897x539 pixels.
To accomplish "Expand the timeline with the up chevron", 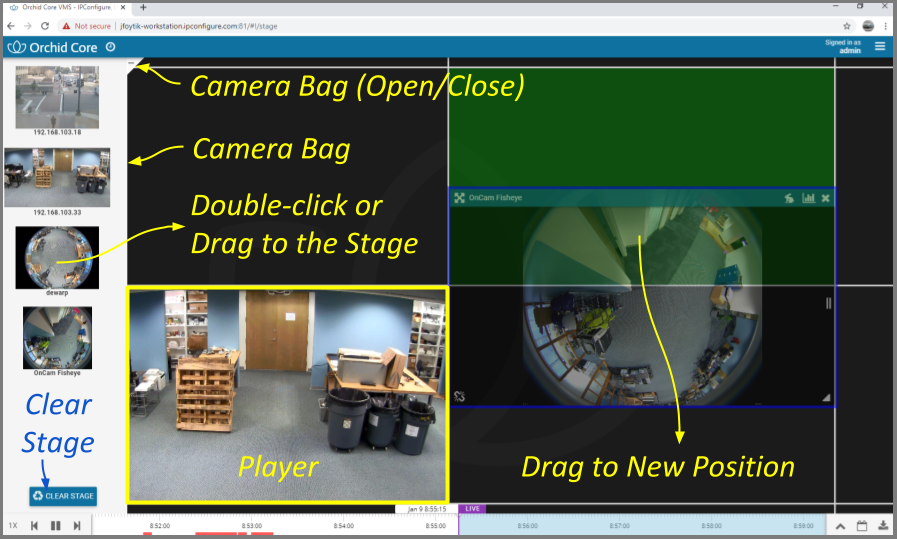I will tap(840, 526).
